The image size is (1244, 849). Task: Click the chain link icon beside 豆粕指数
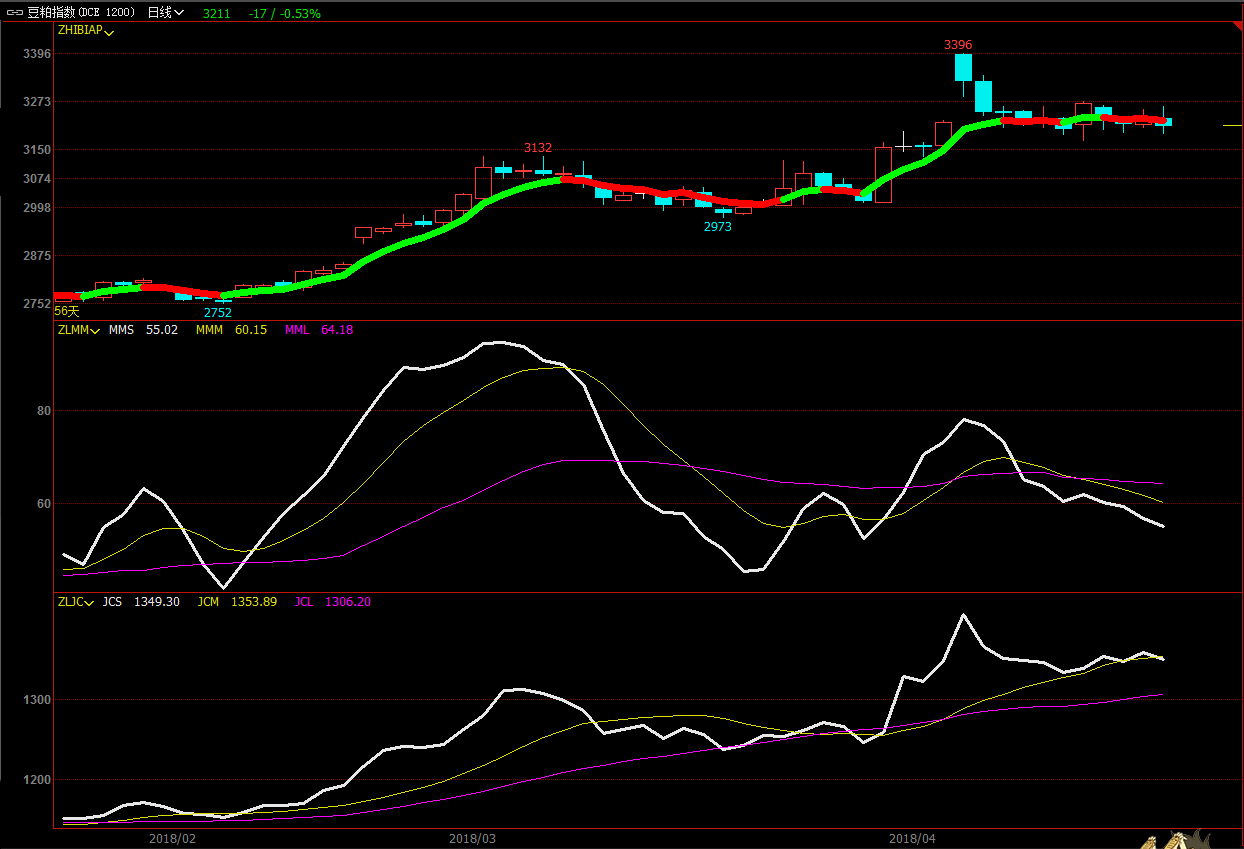tap(15, 13)
